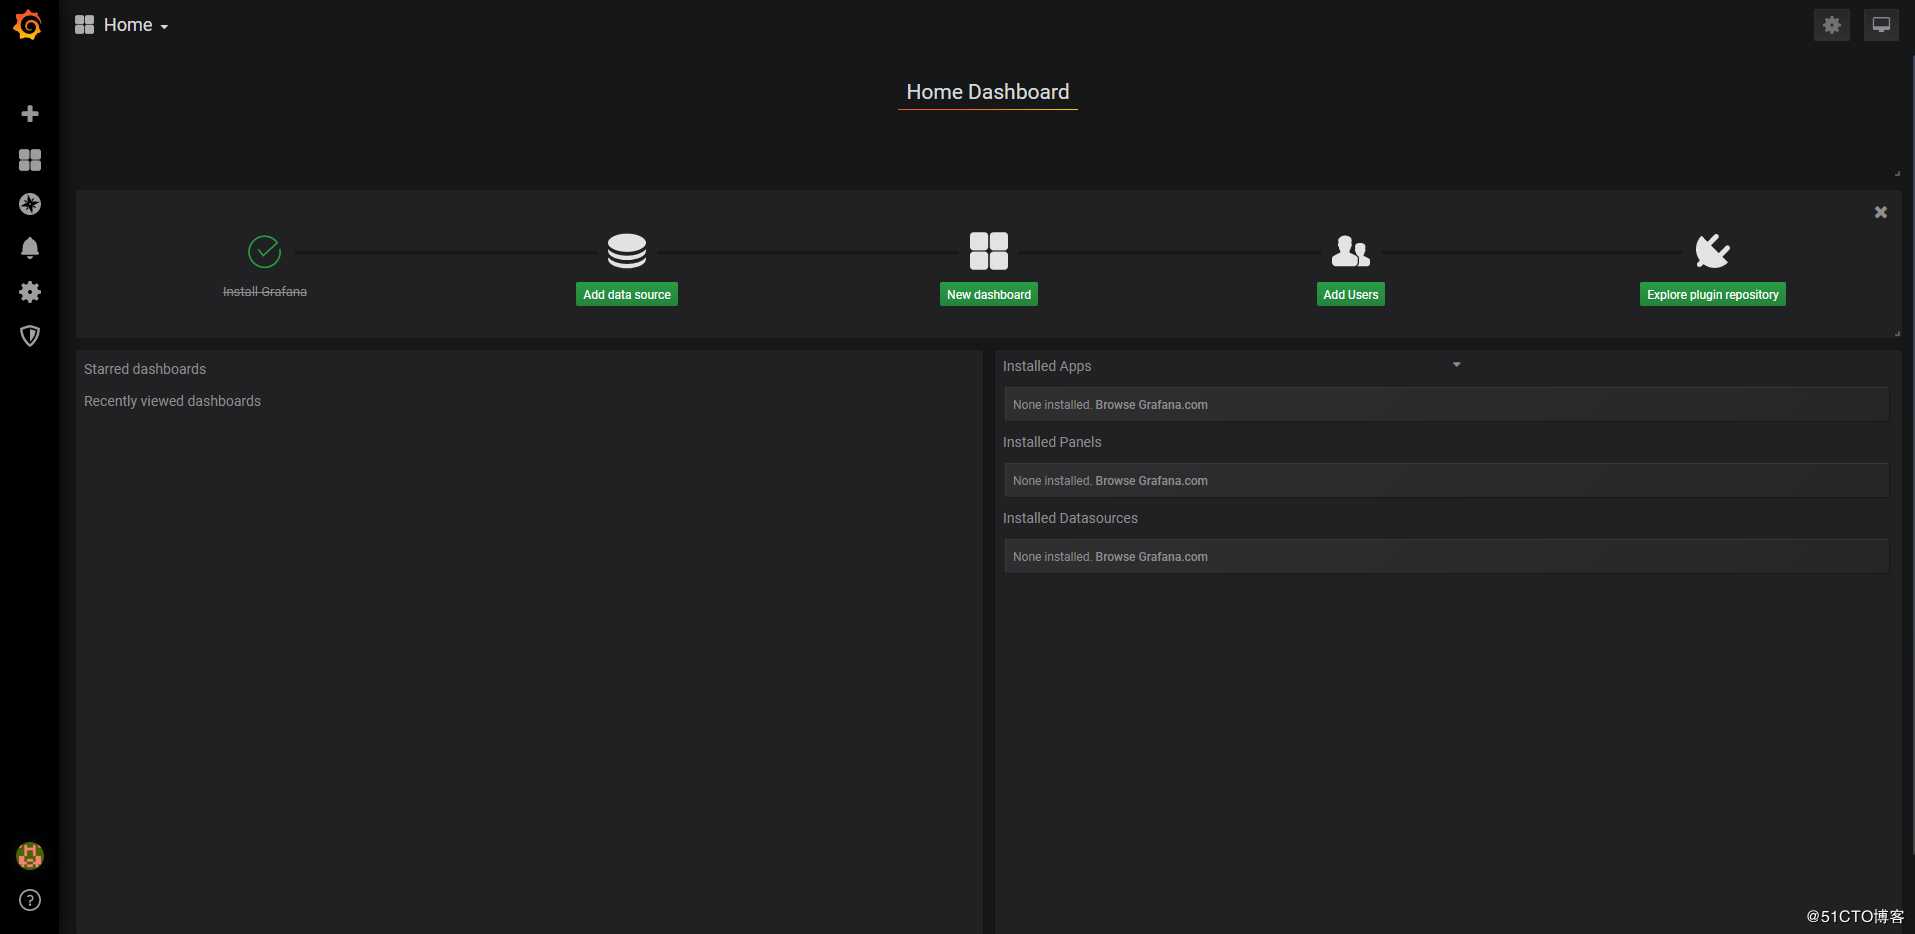Viewport: 1915px width, 934px height.
Task: Open the Configuration gear in sidebar
Action: 30,292
